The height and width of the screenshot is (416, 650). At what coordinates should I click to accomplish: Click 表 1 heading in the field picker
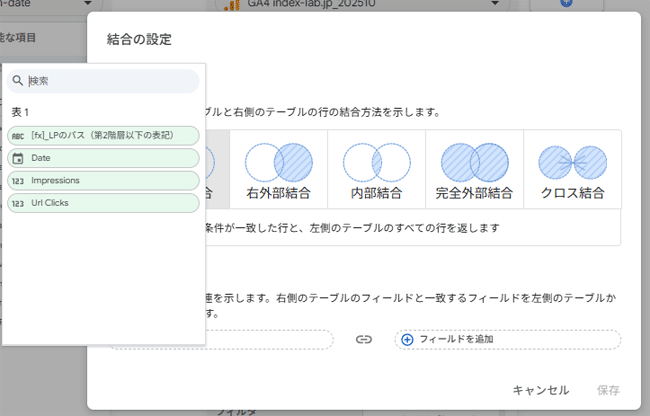coord(20,112)
